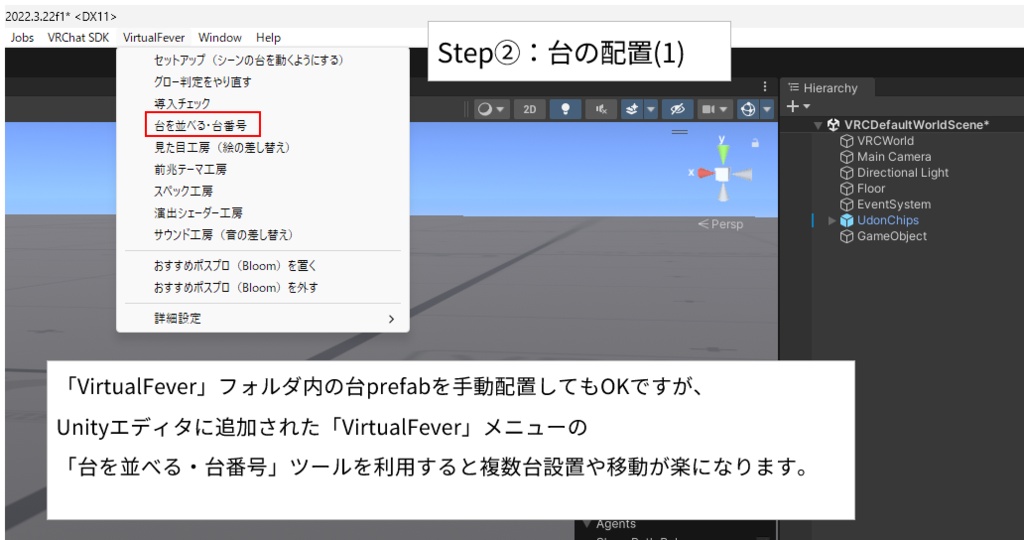1024x540 pixels.
Task: Collapse the VRCDefaultWorldScene tree
Action: pyautogui.click(x=818, y=125)
